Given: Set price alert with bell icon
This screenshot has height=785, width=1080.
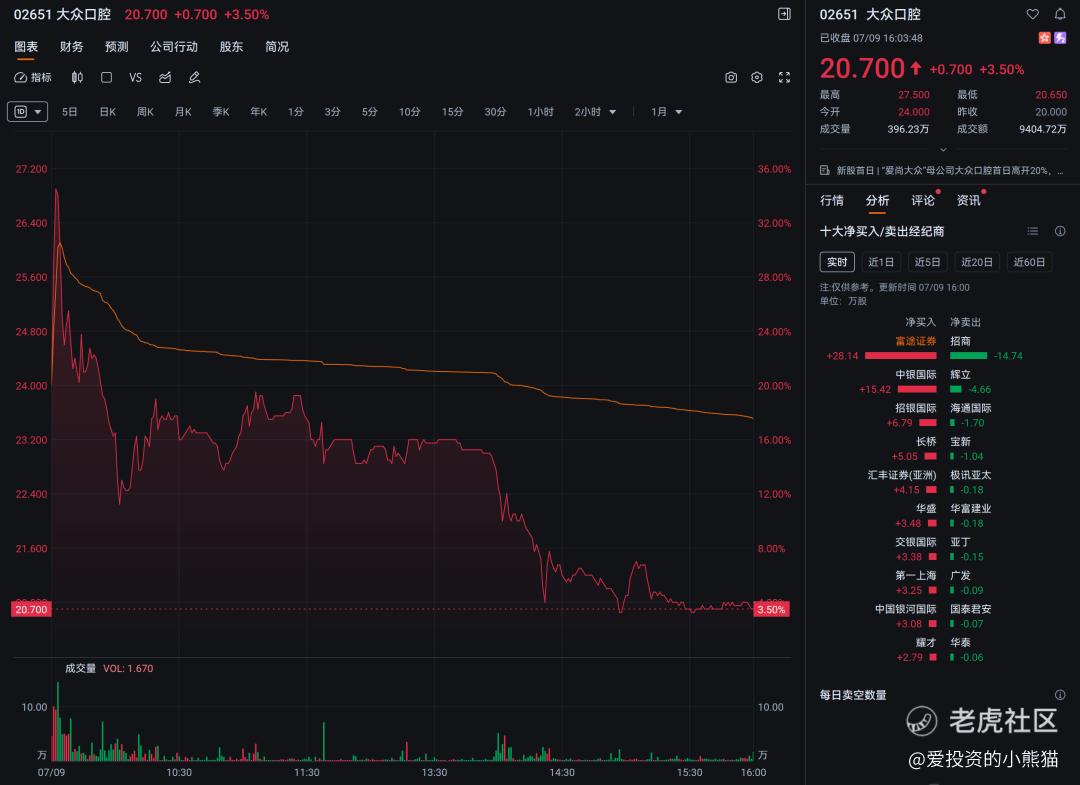Looking at the screenshot, I should tap(1059, 14).
